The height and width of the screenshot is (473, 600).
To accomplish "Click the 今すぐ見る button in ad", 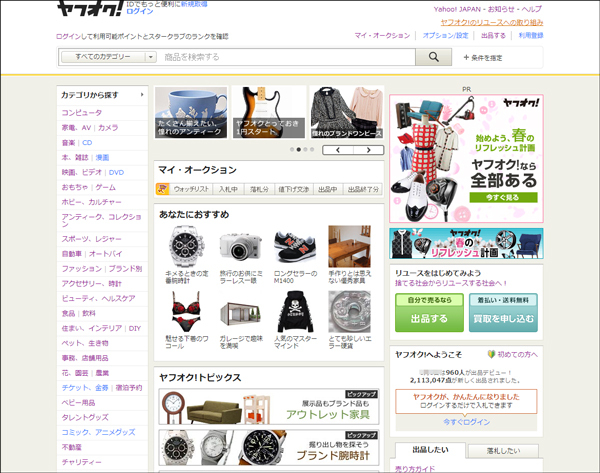I will point(503,197).
